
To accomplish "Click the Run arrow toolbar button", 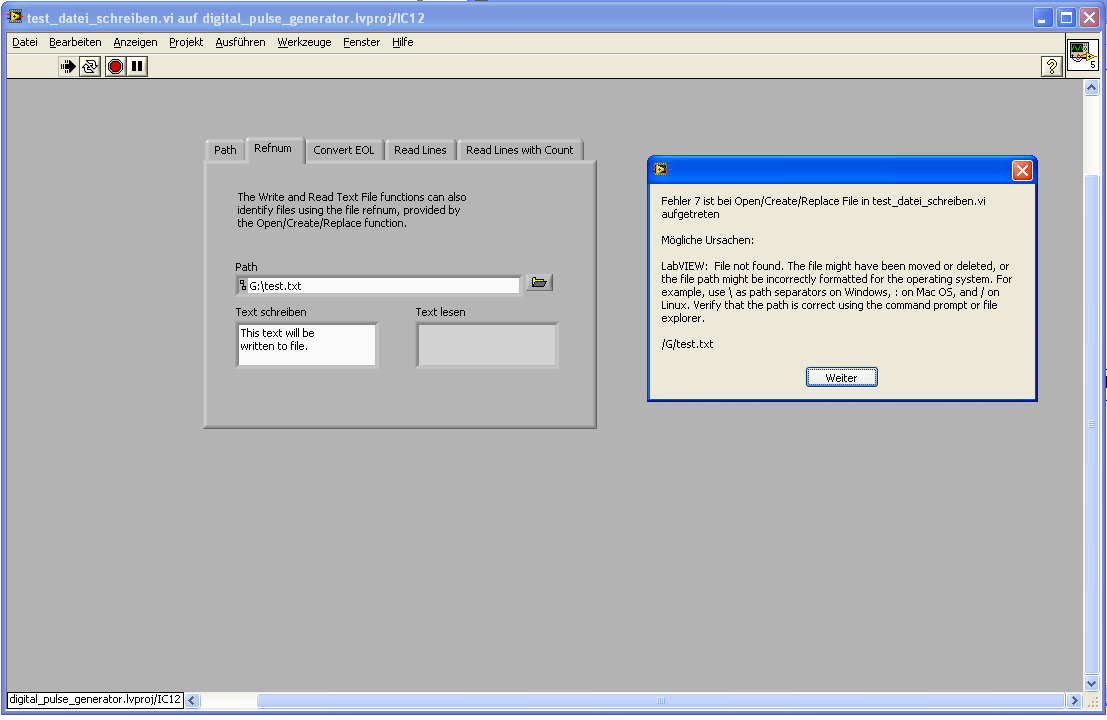I will tap(68, 66).
